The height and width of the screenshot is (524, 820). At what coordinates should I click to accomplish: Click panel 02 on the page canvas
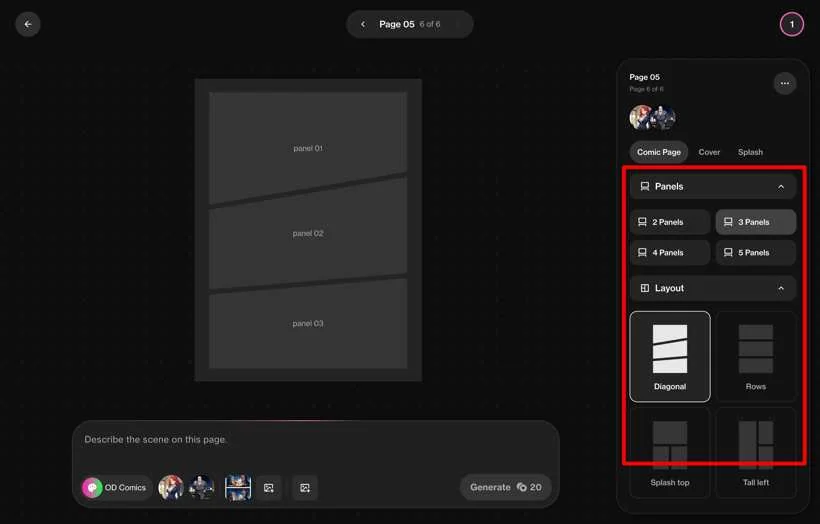pos(308,233)
